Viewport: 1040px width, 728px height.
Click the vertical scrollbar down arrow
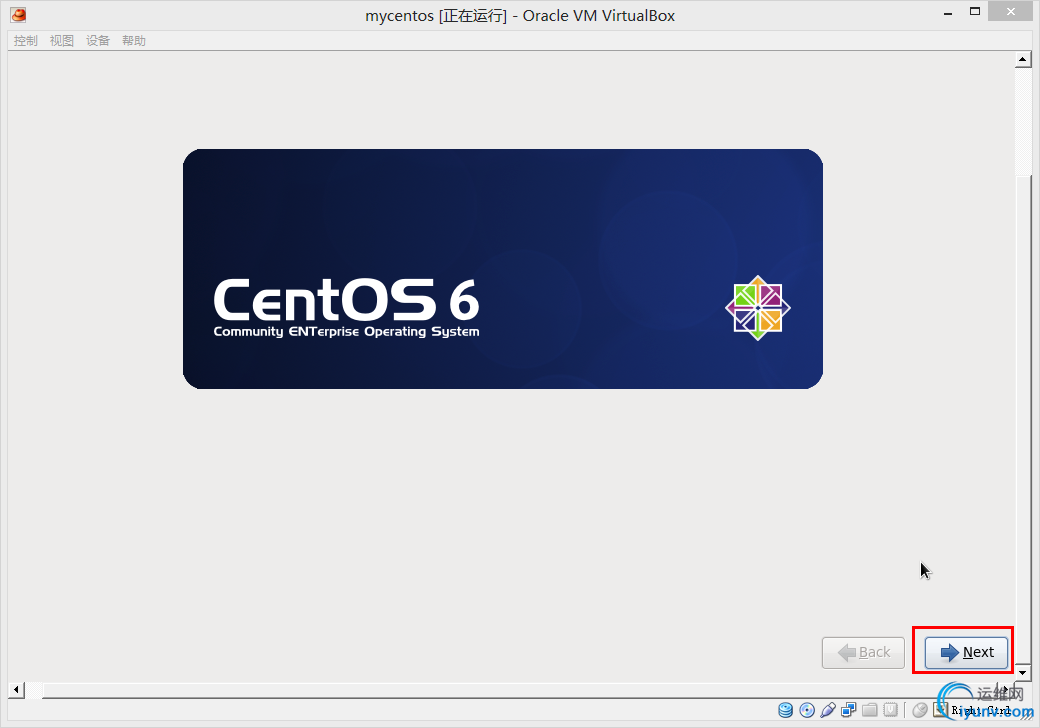[1023, 672]
